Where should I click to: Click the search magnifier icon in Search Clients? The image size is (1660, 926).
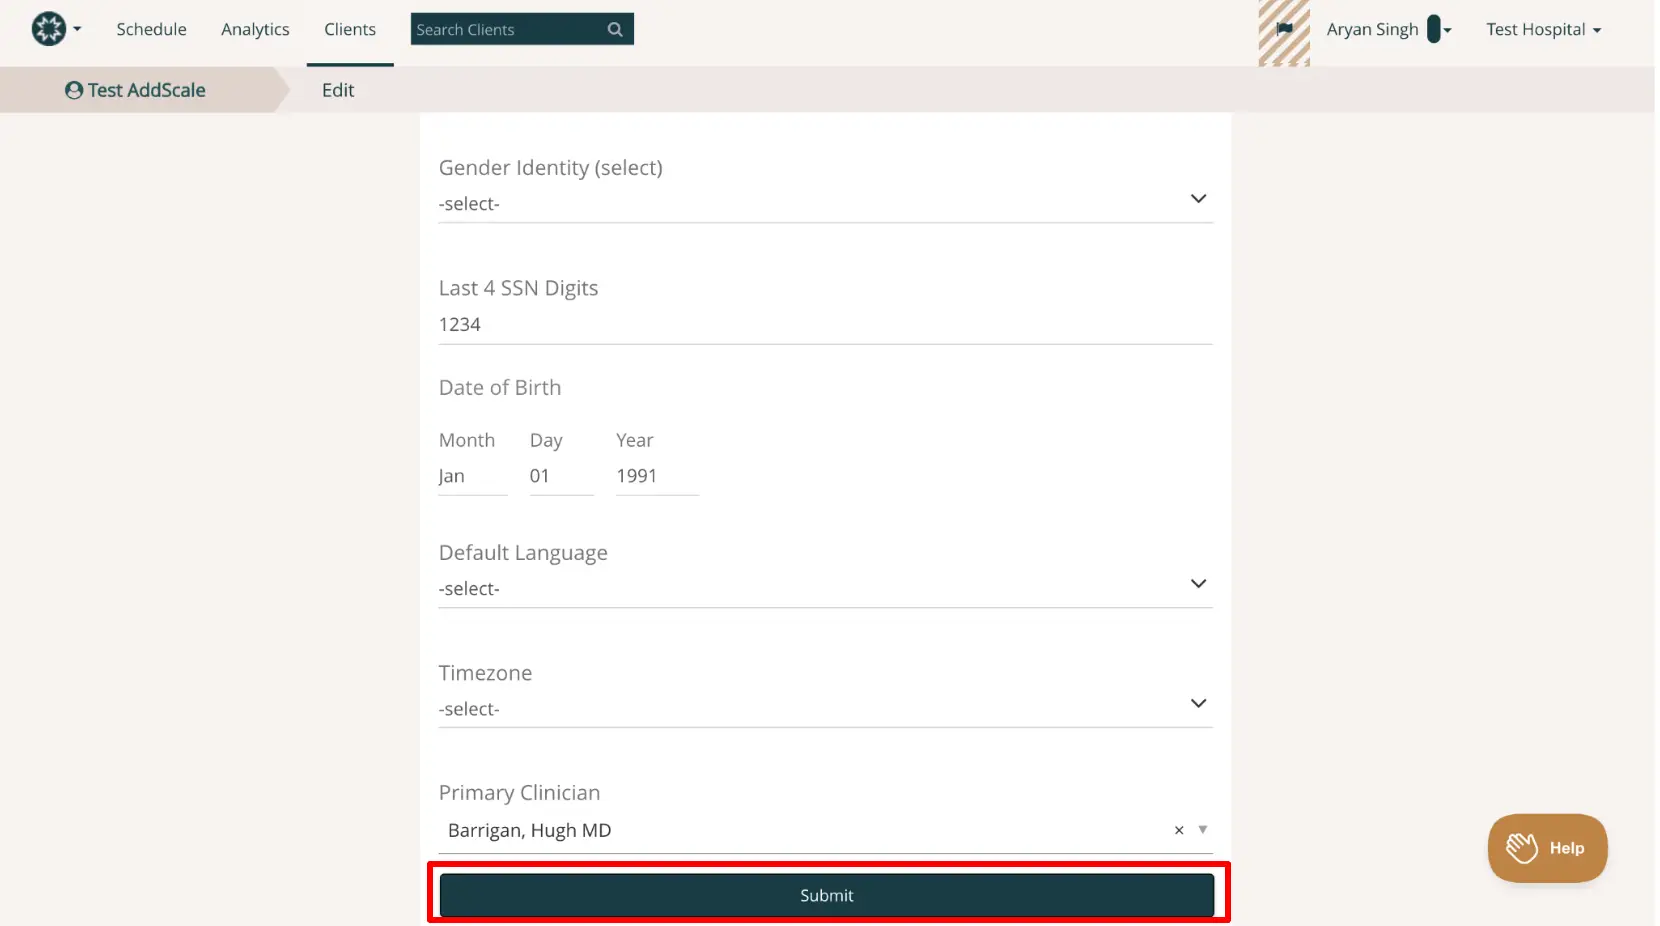(614, 29)
